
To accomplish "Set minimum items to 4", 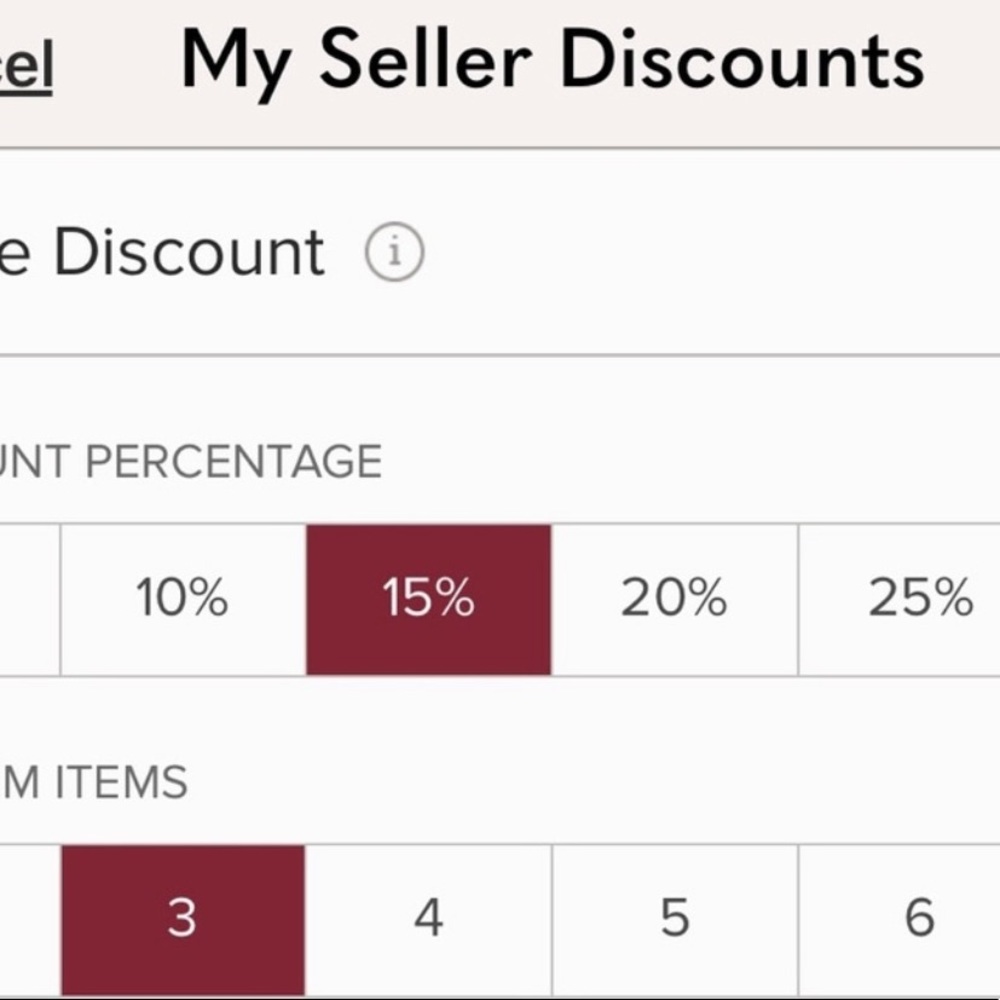I will pos(428,917).
